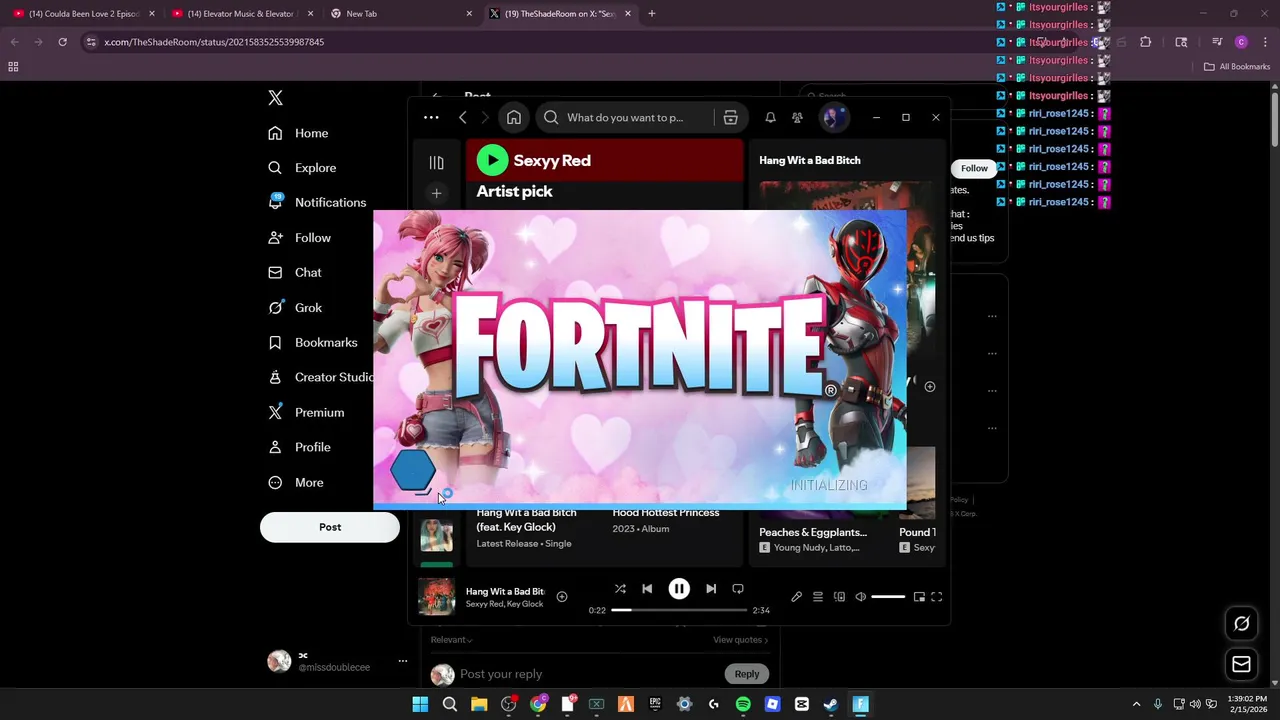
Task: Click the now playing album art thumbnail
Action: coord(436,597)
